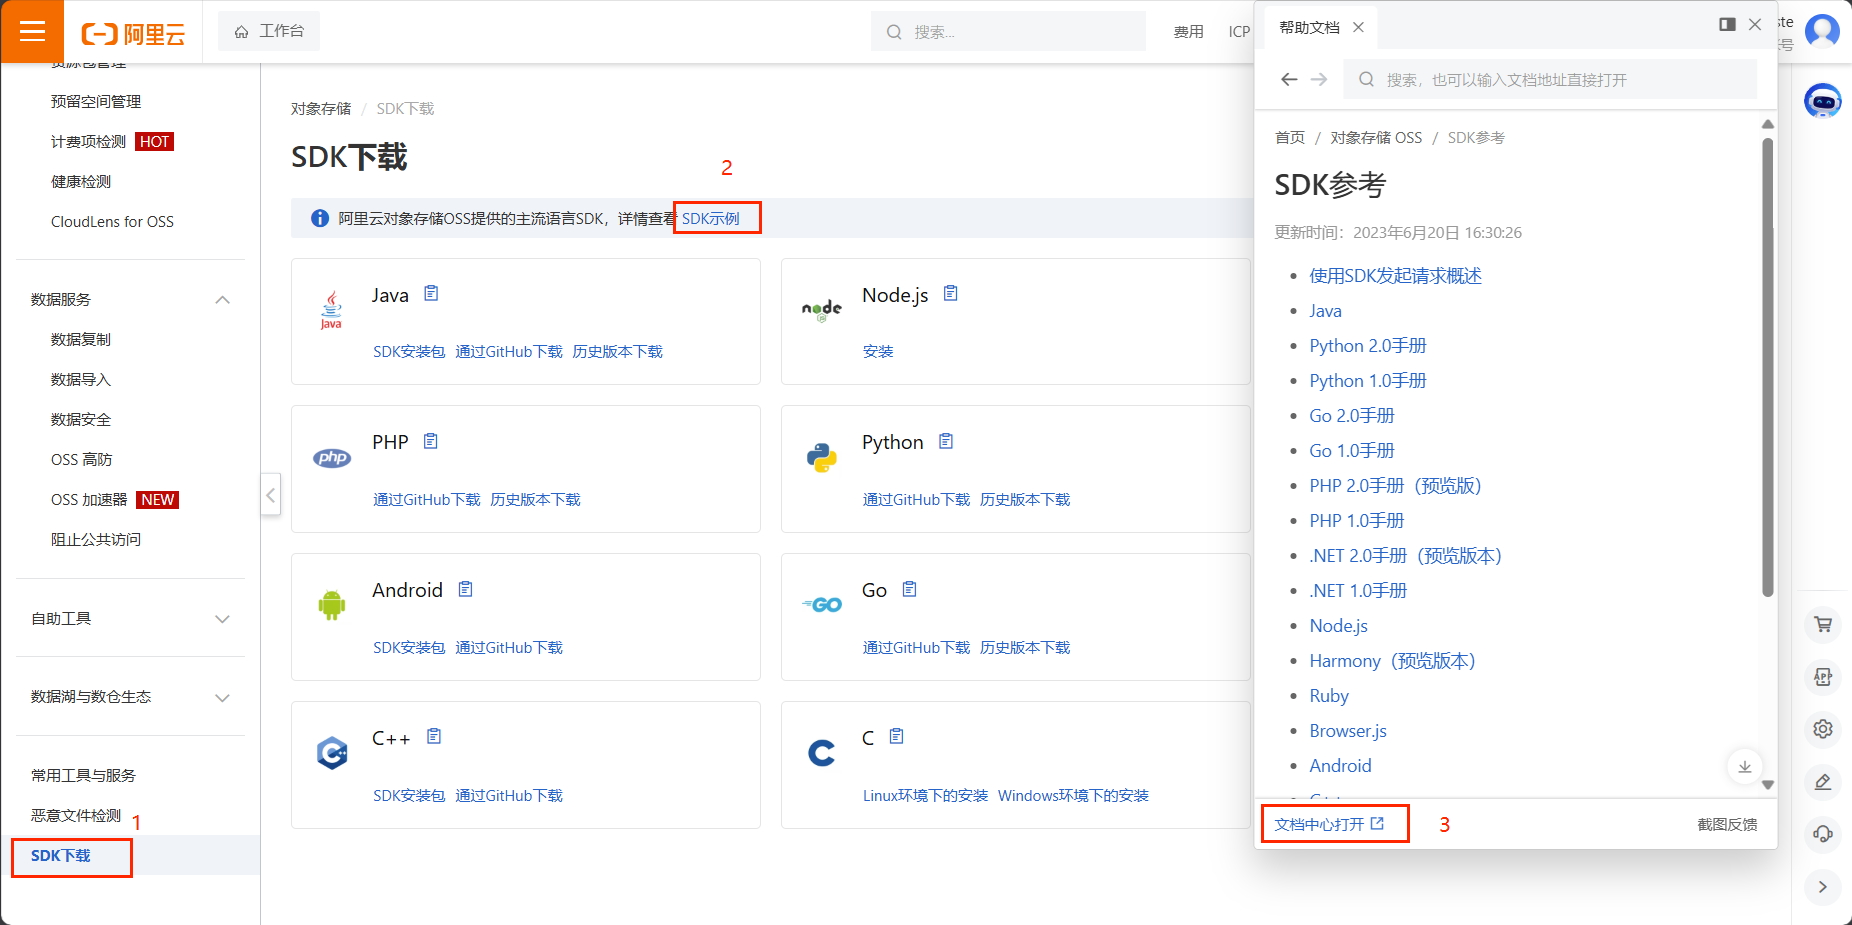Open 费用 menu in top bar

pyautogui.click(x=1188, y=32)
